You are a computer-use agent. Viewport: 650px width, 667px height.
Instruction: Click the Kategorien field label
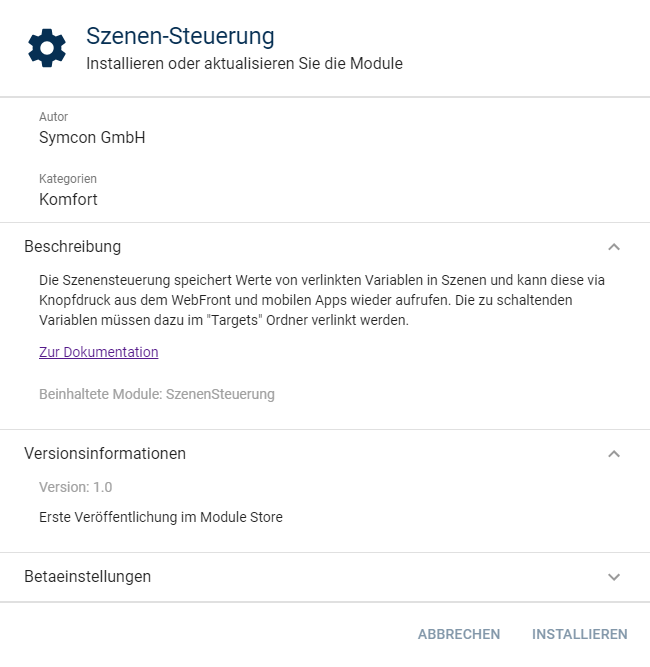68,179
